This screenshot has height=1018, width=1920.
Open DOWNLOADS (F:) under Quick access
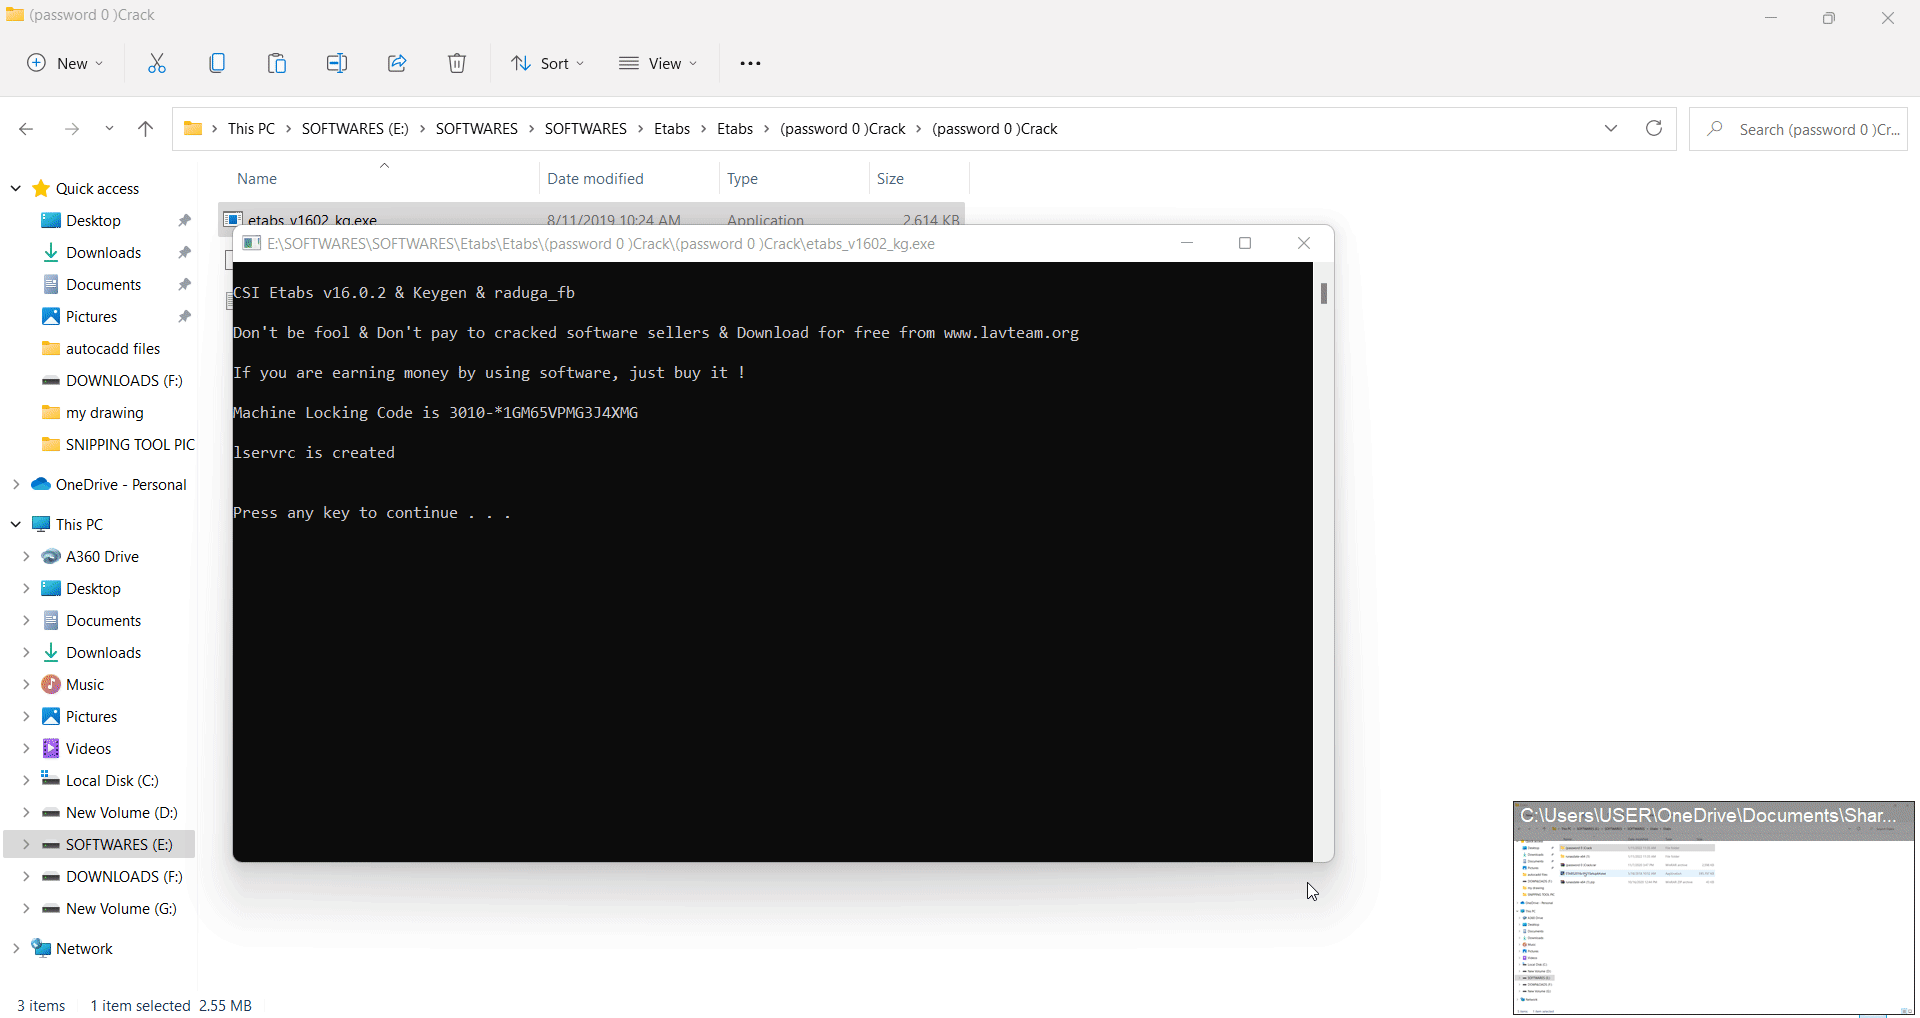coord(124,381)
